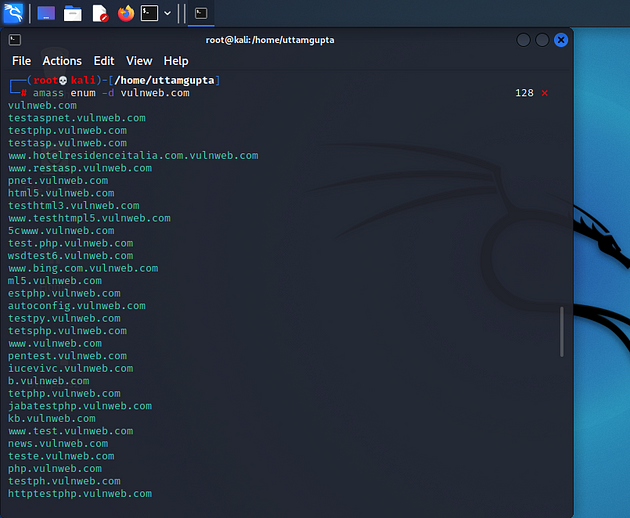Image resolution: width=630 pixels, height=518 pixels.
Task: Open the Actions menu
Action: tap(62, 61)
